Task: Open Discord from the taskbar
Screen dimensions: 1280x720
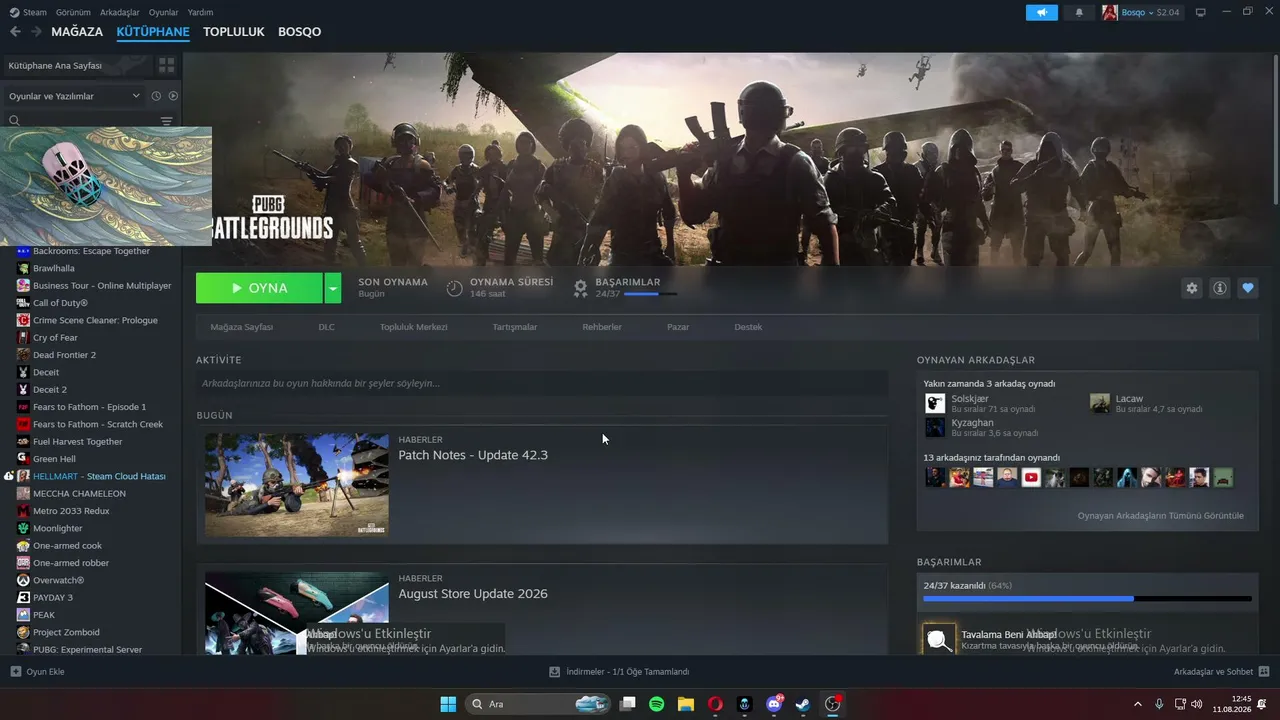Action: click(x=774, y=704)
